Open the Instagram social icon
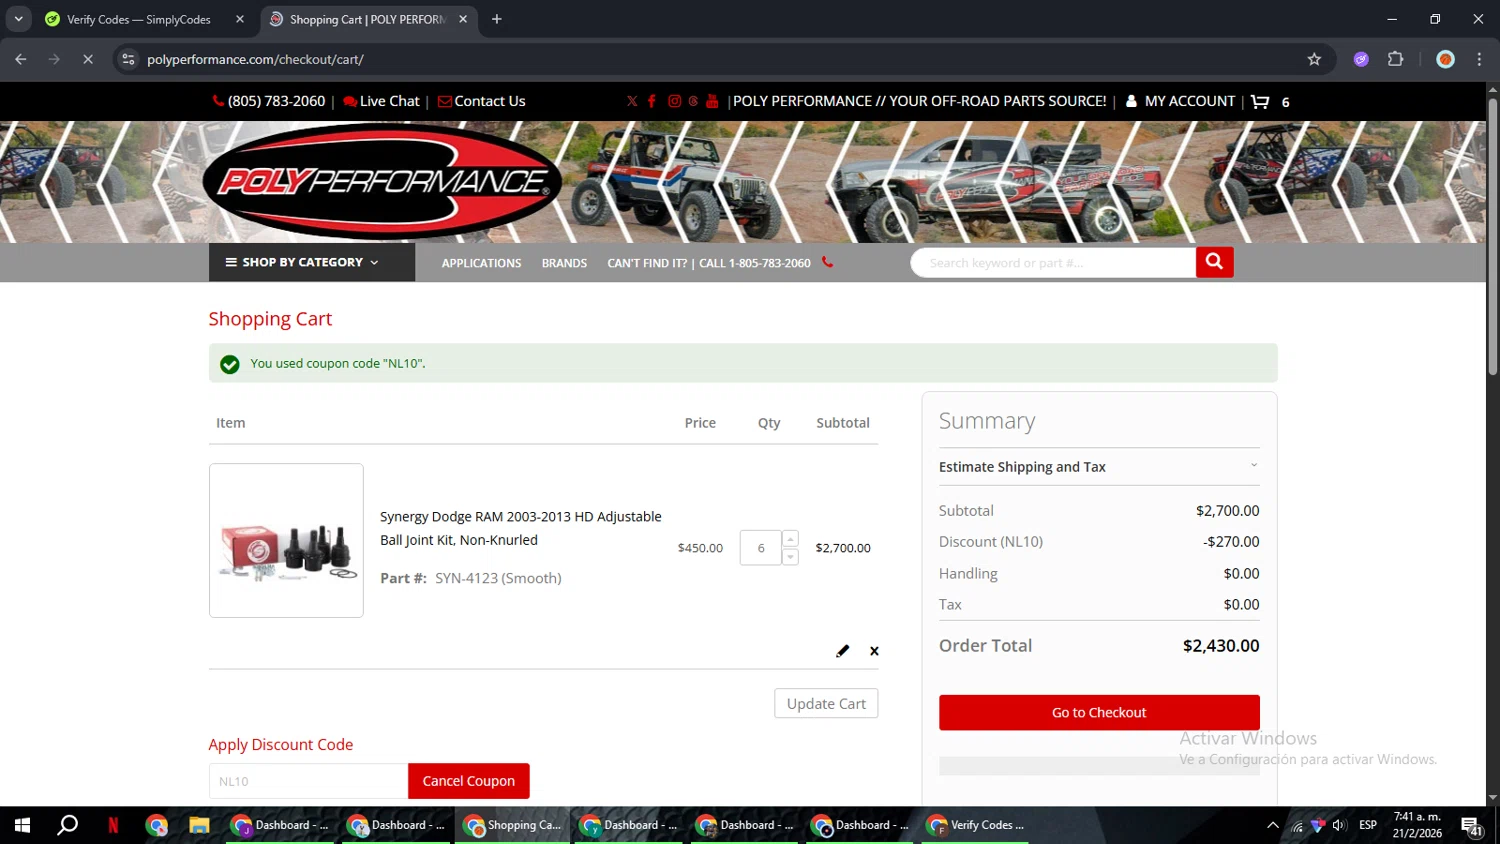This screenshot has width=1500, height=844. [674, 101]
